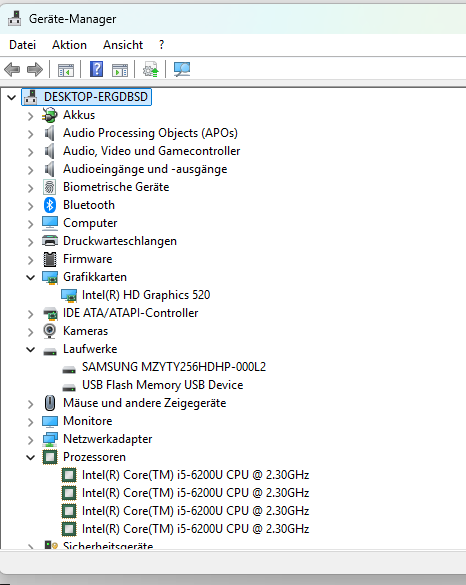The width and height of the screenshot is (466, 585).
Task: Expand the Bluetooth category
Action: 31,206
